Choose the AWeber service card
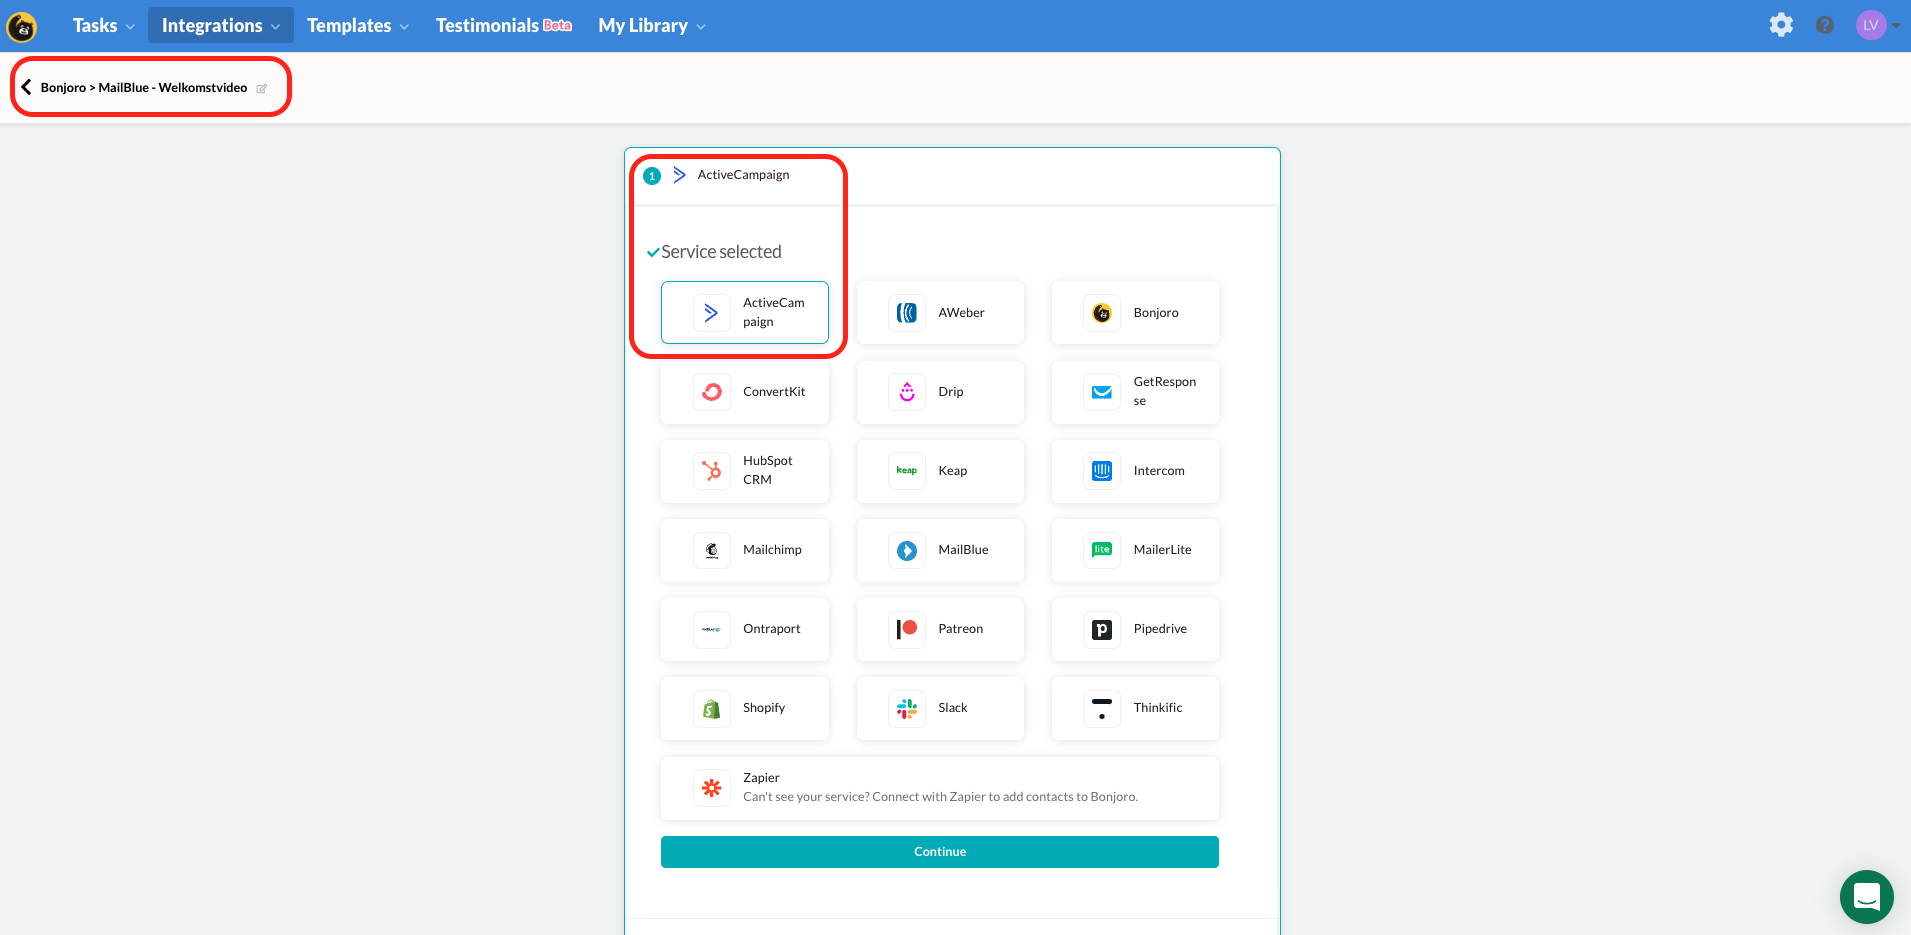The width and height of the screenshot is (1911, 935). click(x=940, y=312)
